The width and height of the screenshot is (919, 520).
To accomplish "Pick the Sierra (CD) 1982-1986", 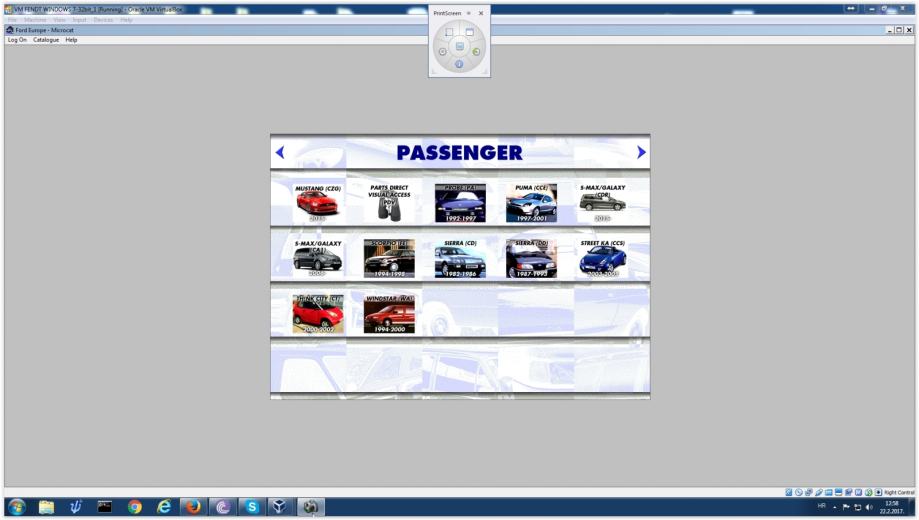I will [460, 258].
